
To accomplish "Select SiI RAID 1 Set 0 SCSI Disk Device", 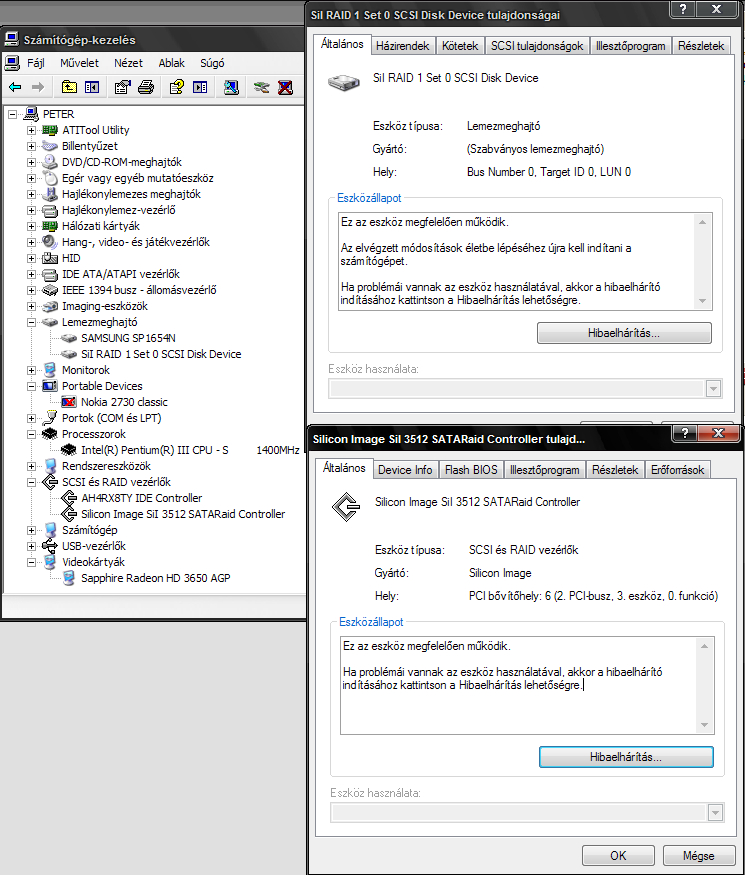I will tap(161, 354).
